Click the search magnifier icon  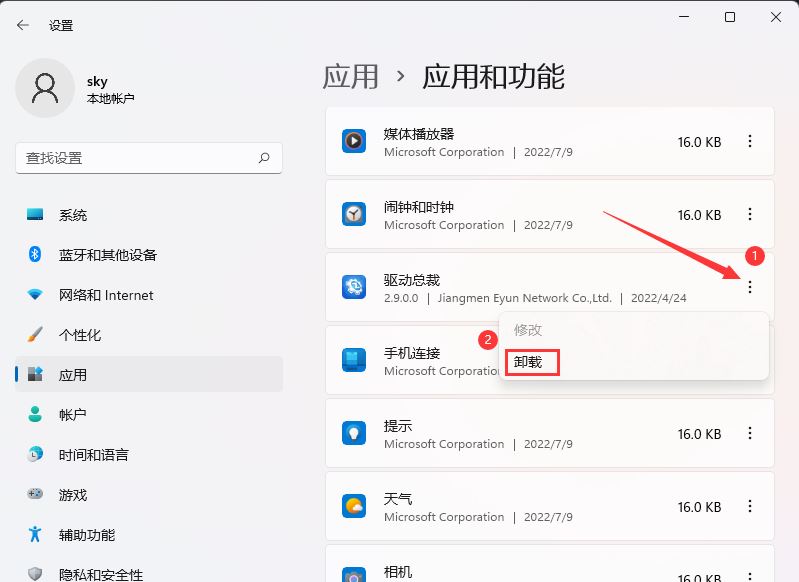click(264, 158)
